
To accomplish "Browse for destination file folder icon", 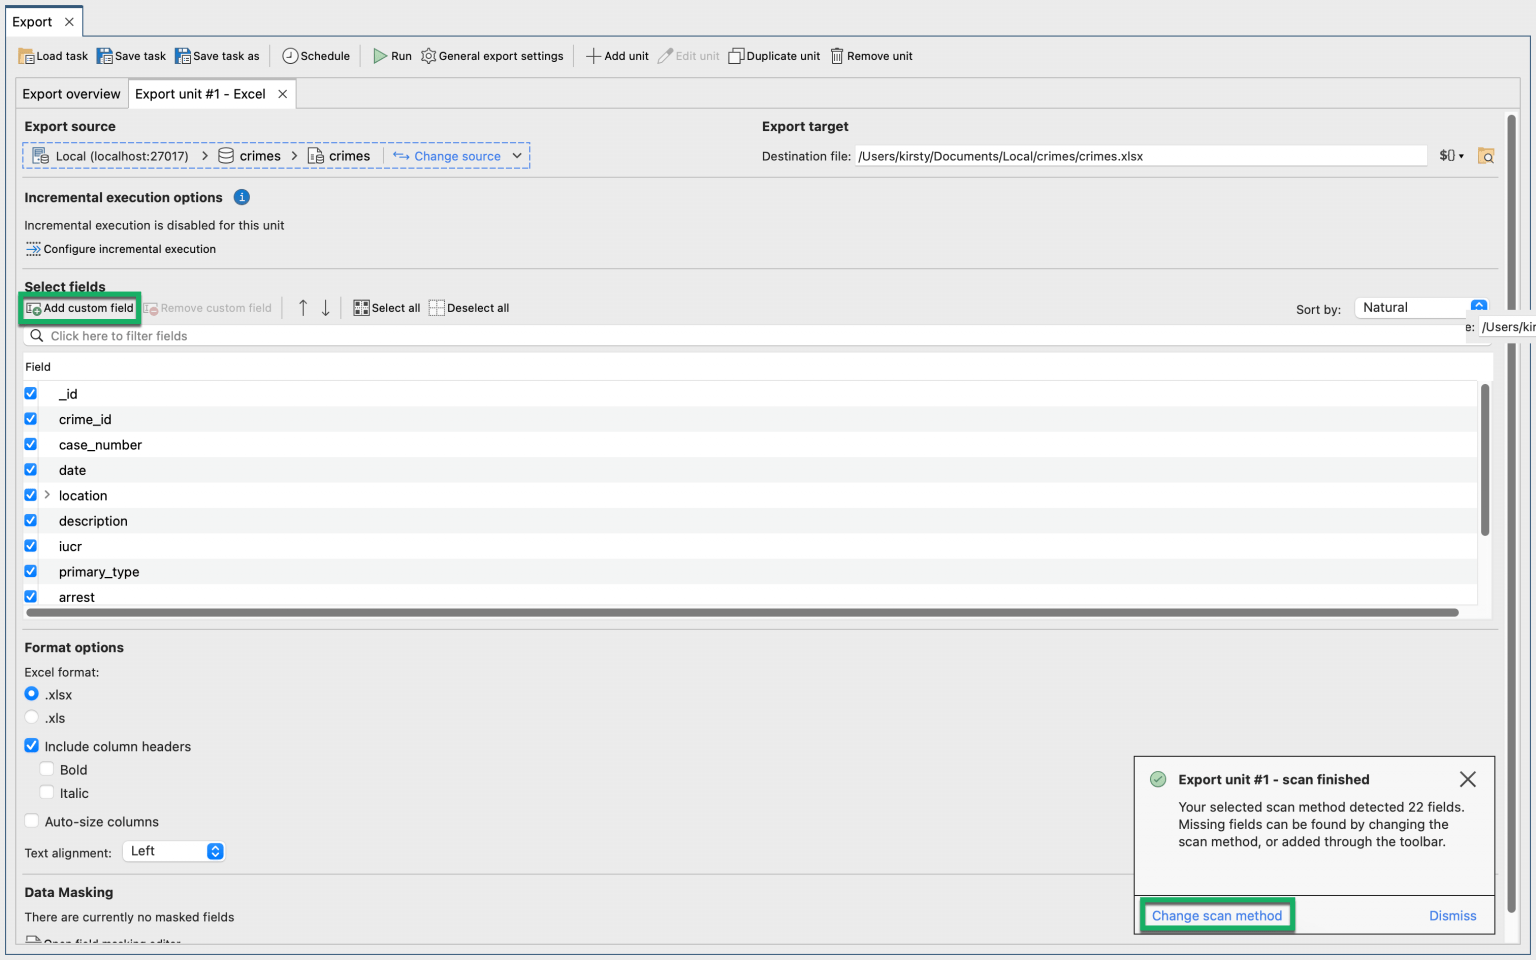I will (x=1486, y=156).
